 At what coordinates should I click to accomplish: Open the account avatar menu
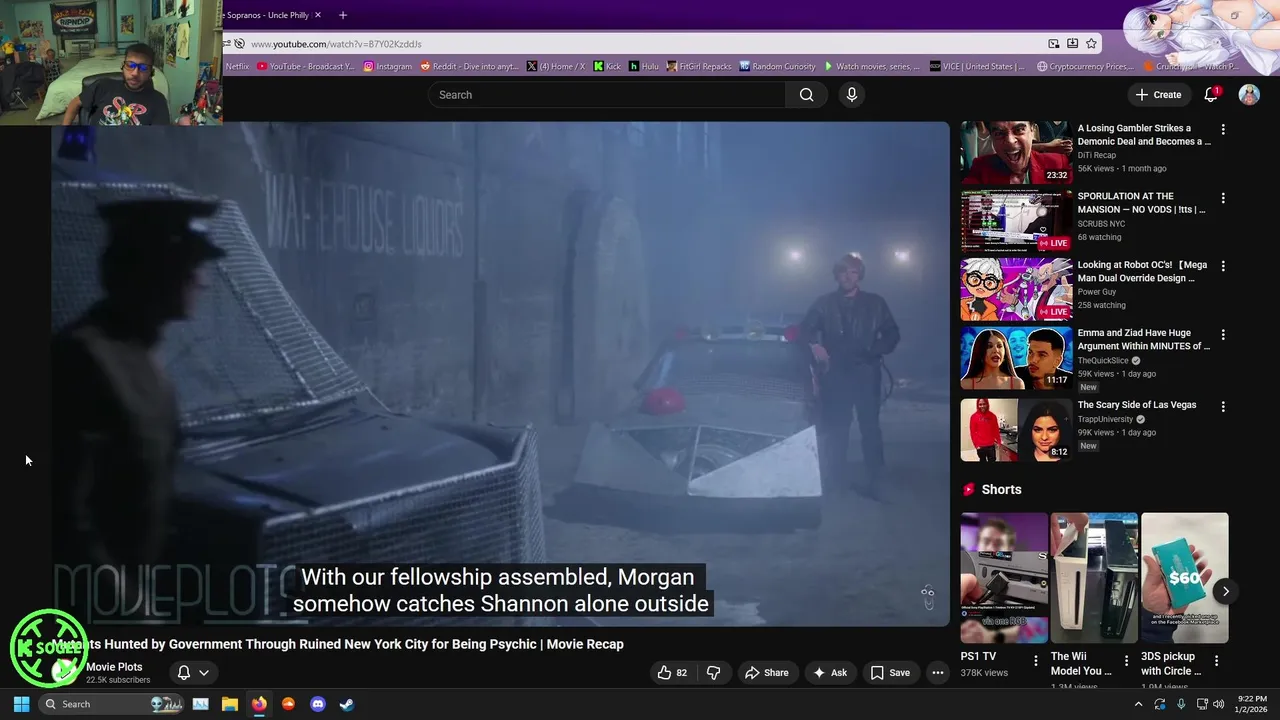(x=1249, y=95)
